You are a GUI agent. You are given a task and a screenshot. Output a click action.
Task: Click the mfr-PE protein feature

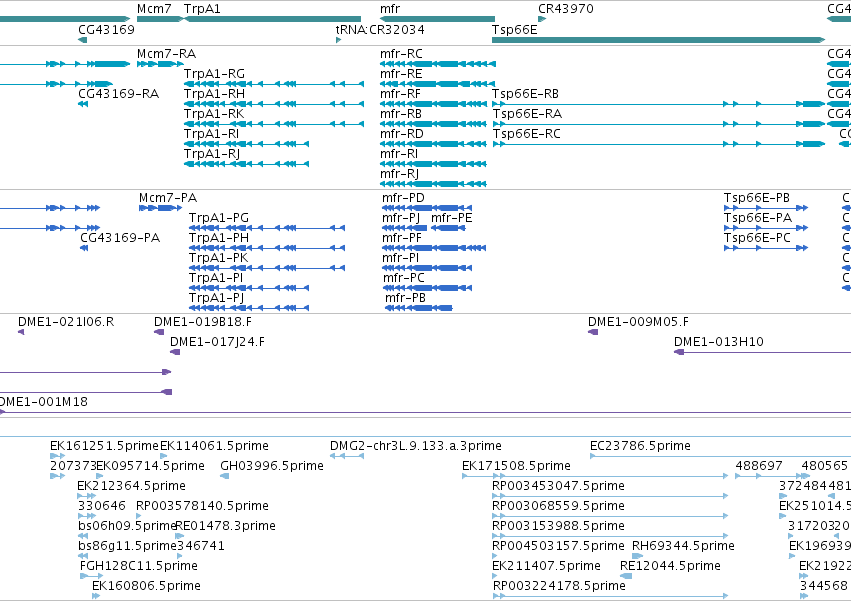coord(448,228)
